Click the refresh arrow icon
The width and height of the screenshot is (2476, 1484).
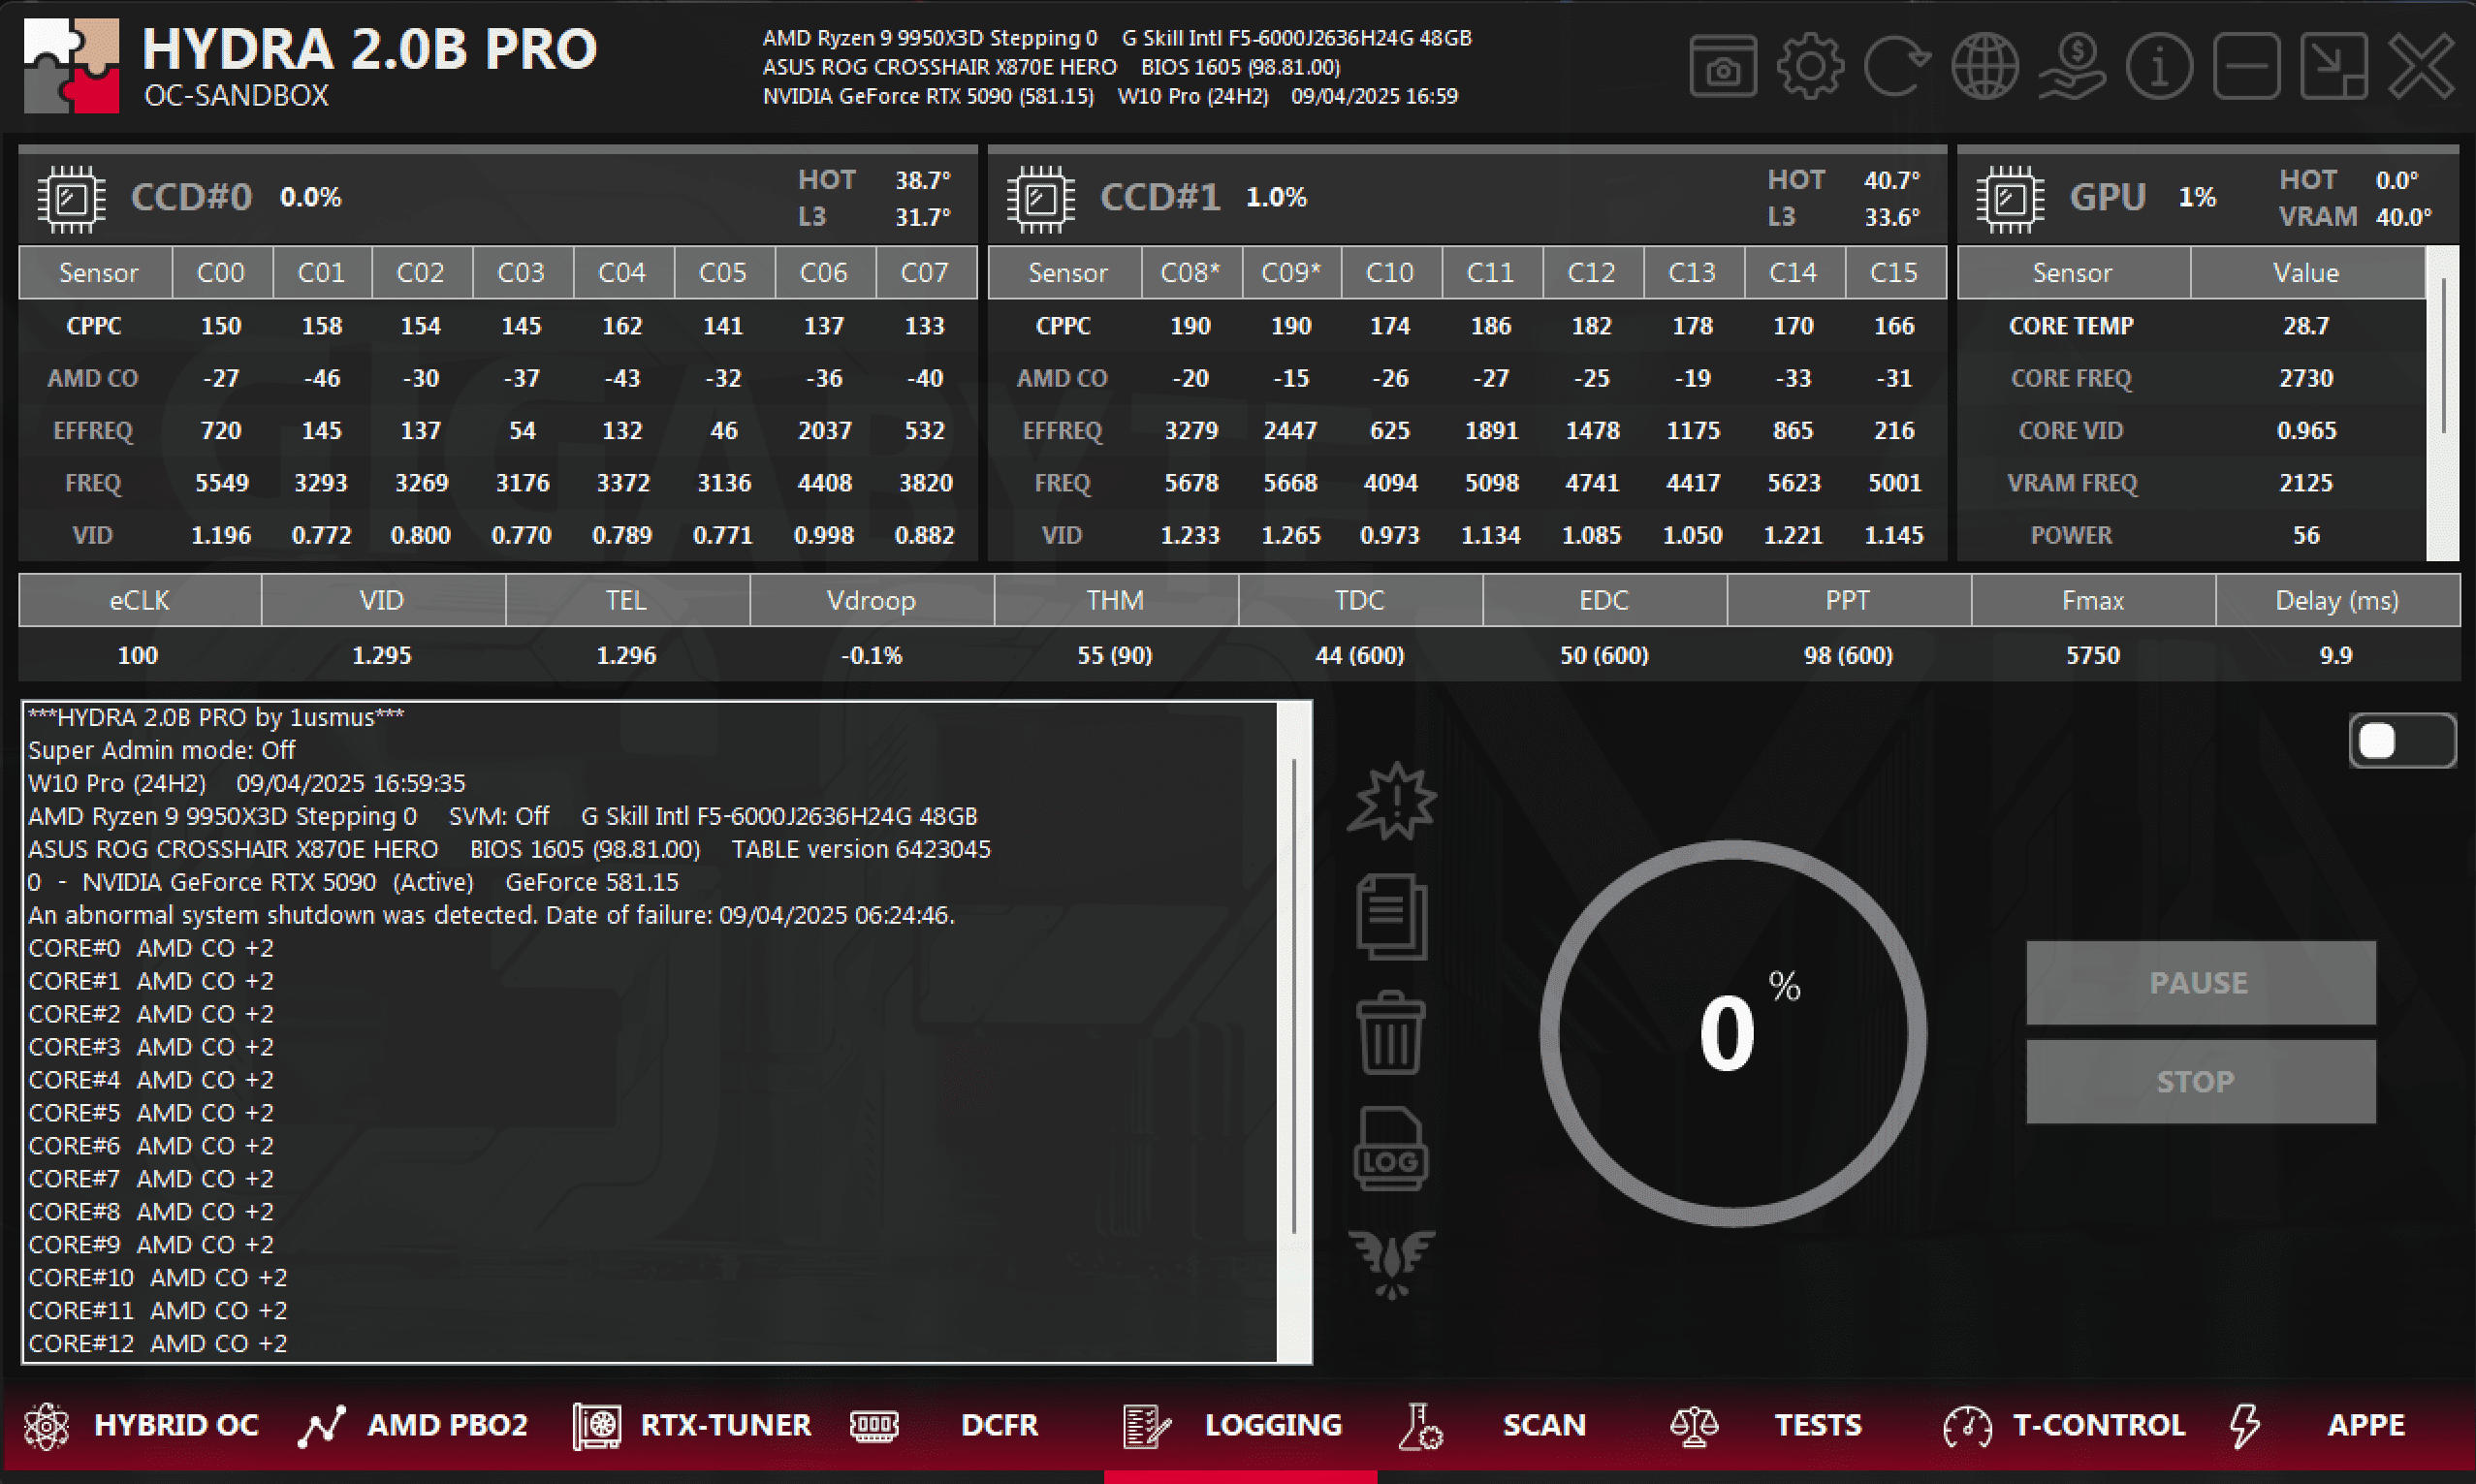(x=1896, y=66)
